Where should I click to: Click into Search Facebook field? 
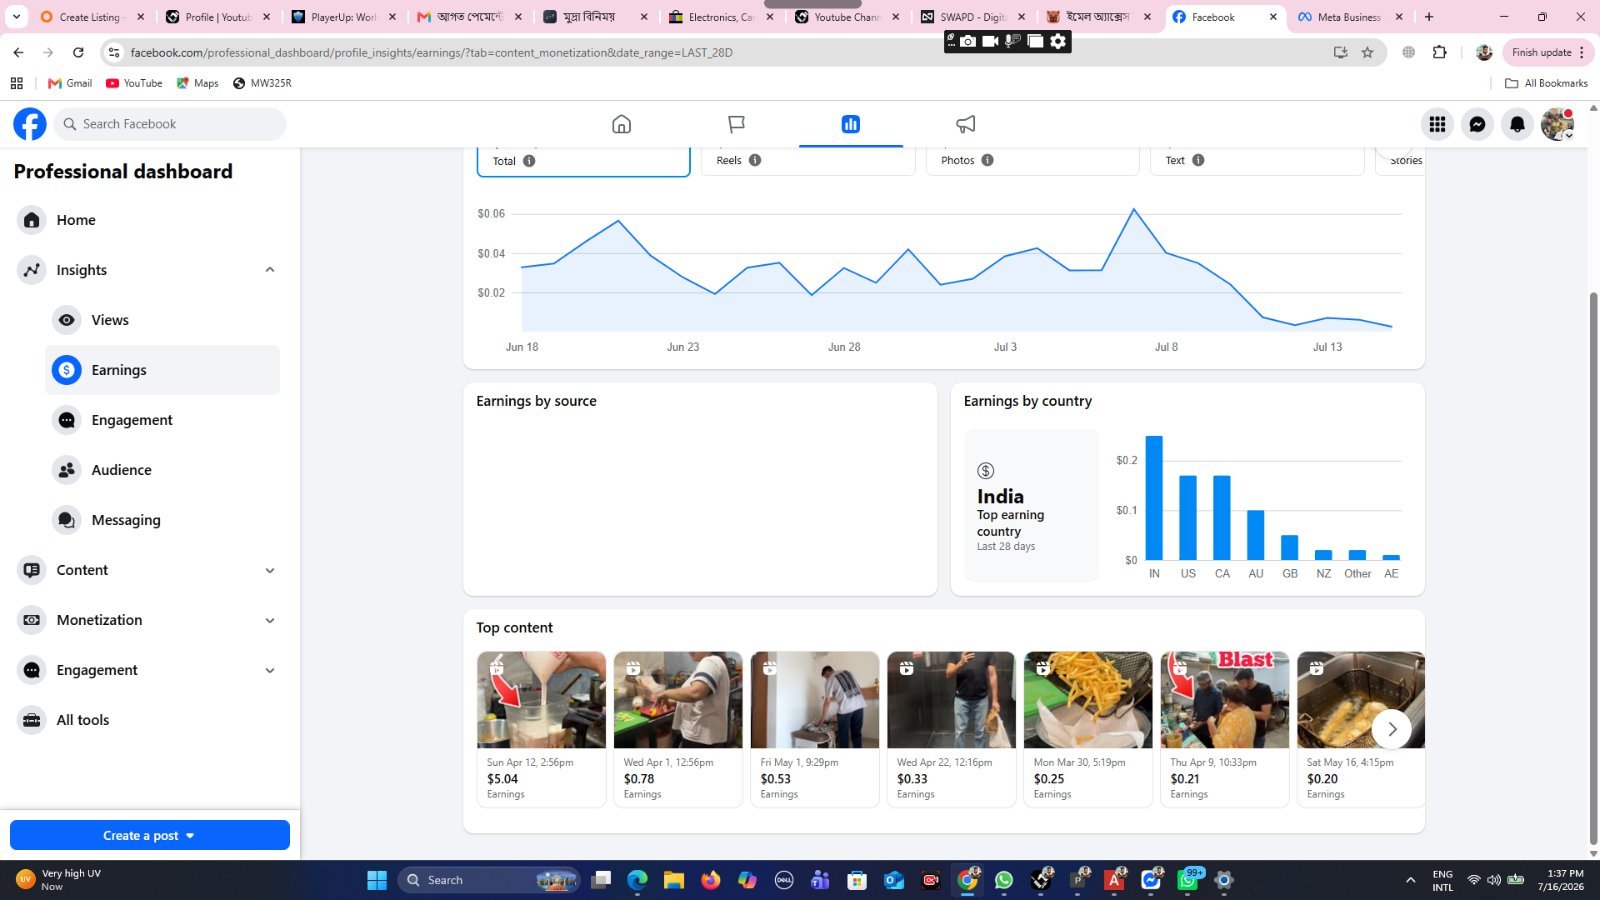coord(170,124)
